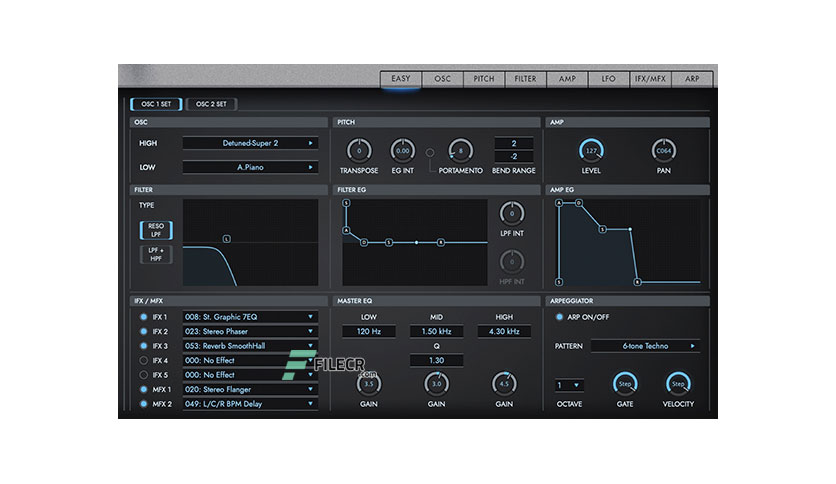The height and width of the screenshot is (484, 836).
Task: Click the LPF INT knob
Action: click(512, 214)
